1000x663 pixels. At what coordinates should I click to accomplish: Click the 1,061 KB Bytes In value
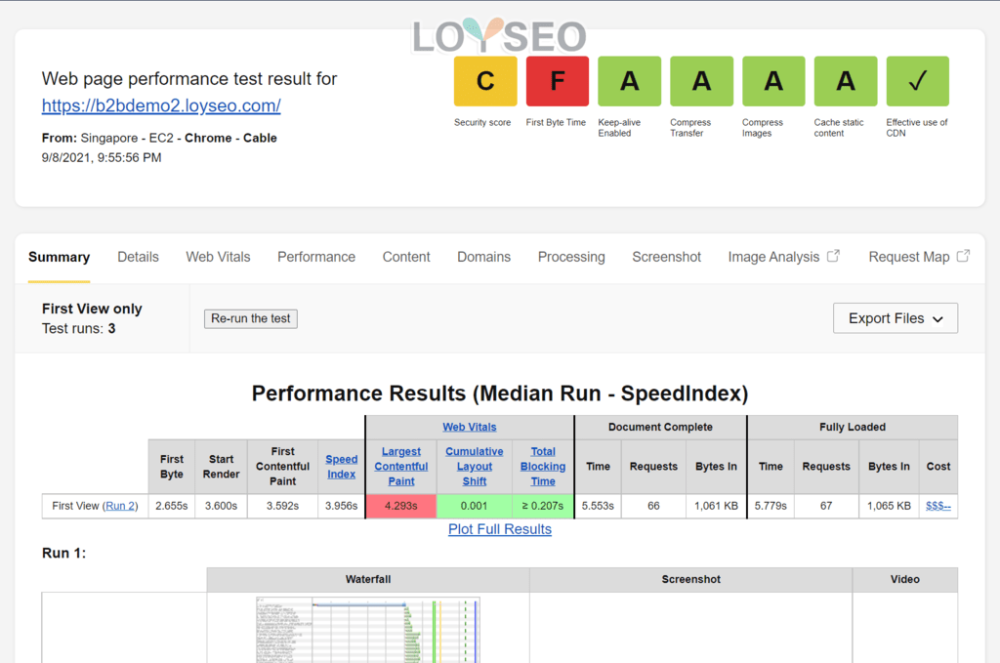[716, 506]
